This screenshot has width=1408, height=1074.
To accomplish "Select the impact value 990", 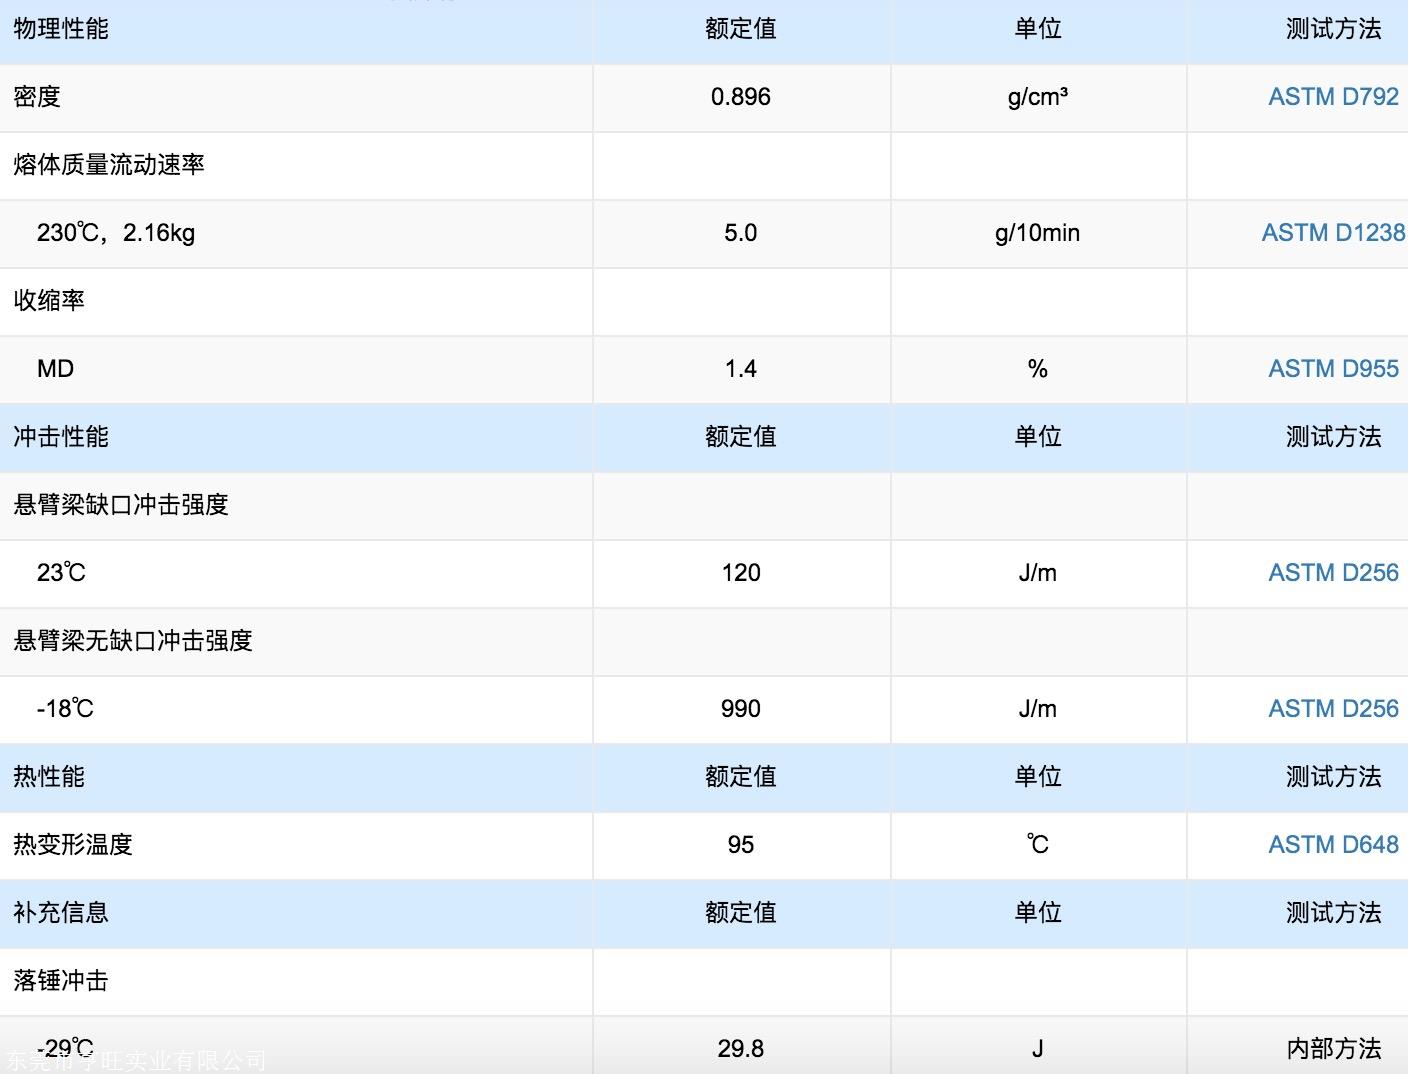I will point(741,709).
